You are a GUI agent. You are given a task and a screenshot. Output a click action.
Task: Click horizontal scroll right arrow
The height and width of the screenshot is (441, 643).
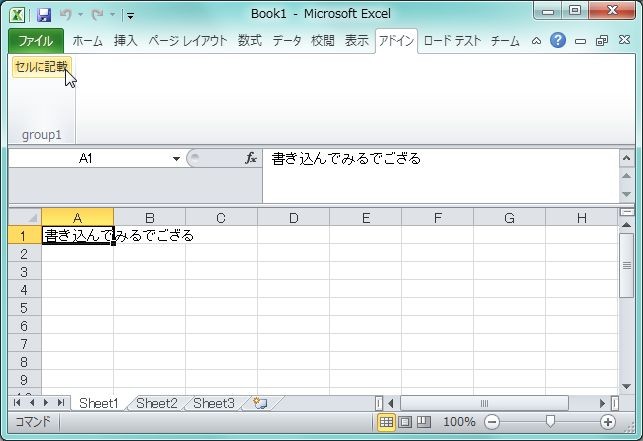click(x=602, y=404)
